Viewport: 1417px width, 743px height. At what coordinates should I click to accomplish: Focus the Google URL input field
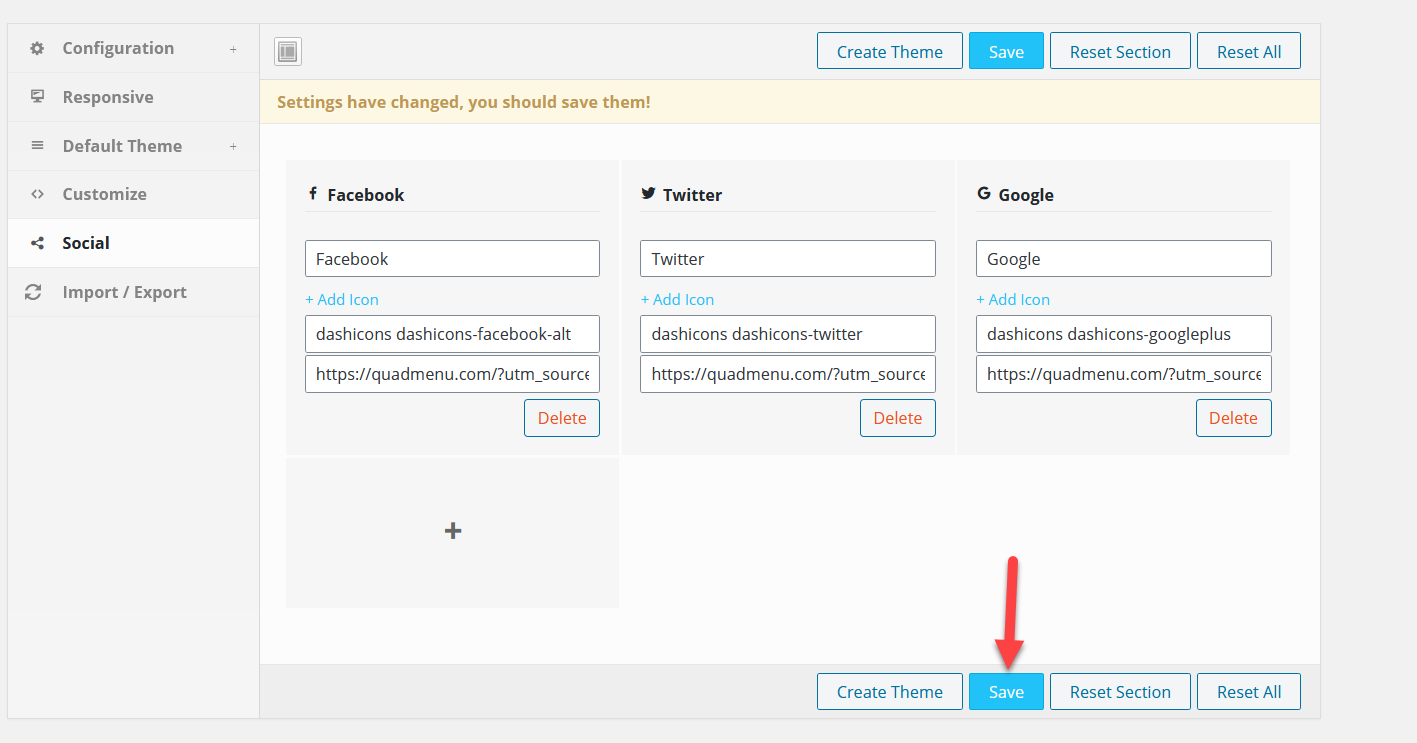pyautogui.click(x=1124, y=374)
